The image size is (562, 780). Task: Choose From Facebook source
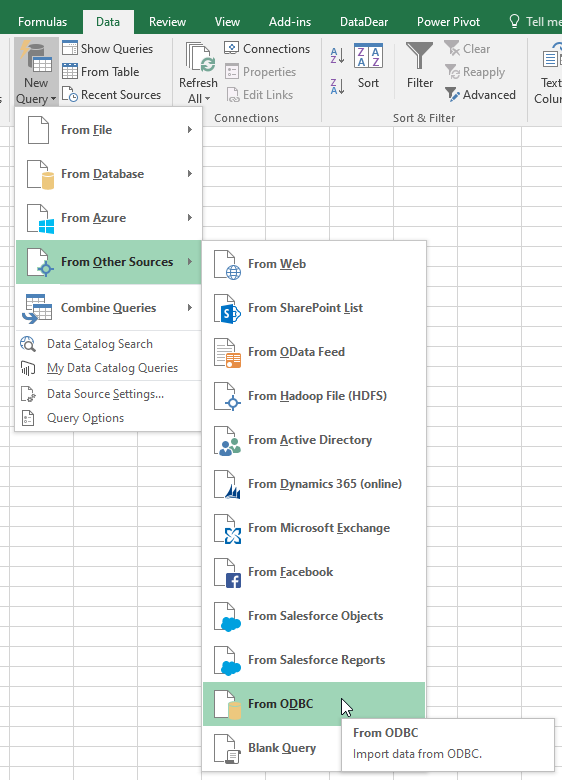(314, 572)
